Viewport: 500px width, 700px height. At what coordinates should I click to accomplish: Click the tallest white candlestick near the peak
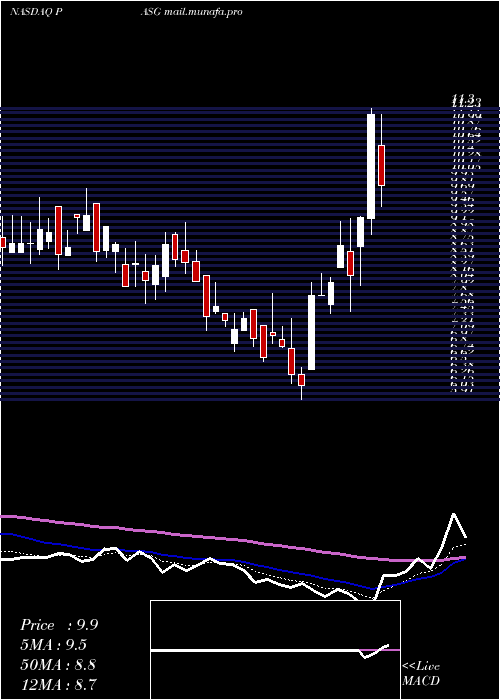pyautogui.click(x=371, y=167)
